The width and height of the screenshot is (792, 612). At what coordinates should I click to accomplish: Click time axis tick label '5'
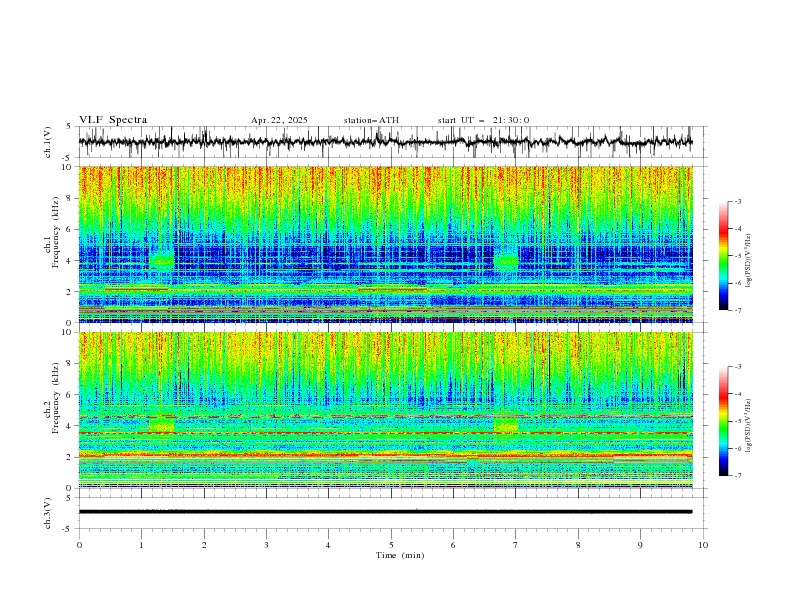click(391, 545)
